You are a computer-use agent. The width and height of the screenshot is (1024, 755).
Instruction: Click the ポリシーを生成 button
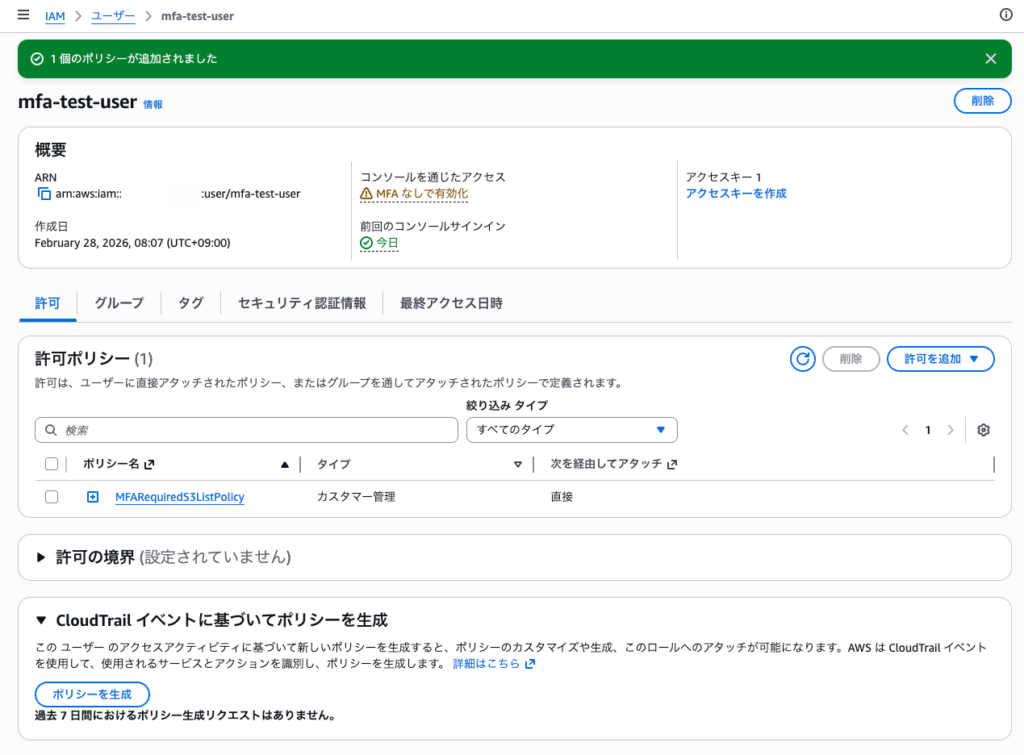[92, 694]
